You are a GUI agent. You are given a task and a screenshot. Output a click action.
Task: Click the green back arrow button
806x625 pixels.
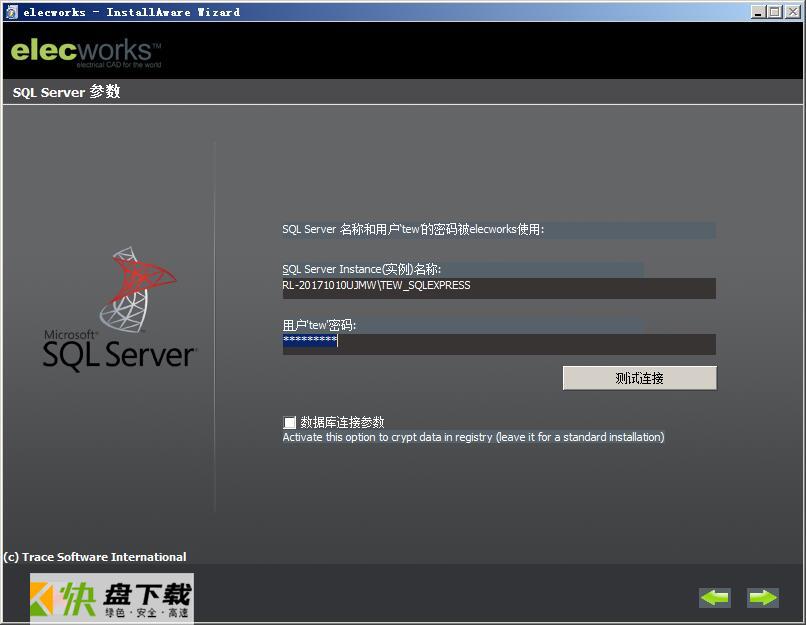tap(715, 597)
